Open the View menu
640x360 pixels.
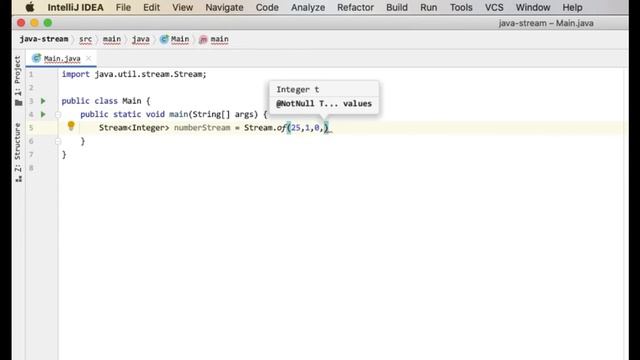[182, 7]
